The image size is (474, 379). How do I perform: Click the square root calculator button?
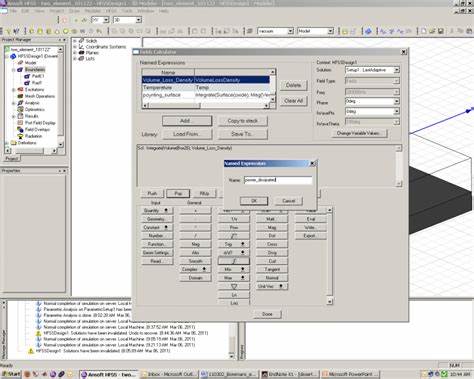click(234, 236)
